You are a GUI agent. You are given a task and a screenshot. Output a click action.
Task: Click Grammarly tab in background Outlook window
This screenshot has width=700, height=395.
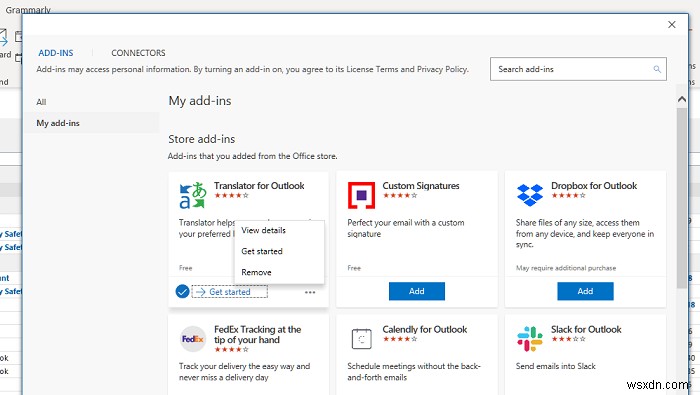tap(28, 9)
